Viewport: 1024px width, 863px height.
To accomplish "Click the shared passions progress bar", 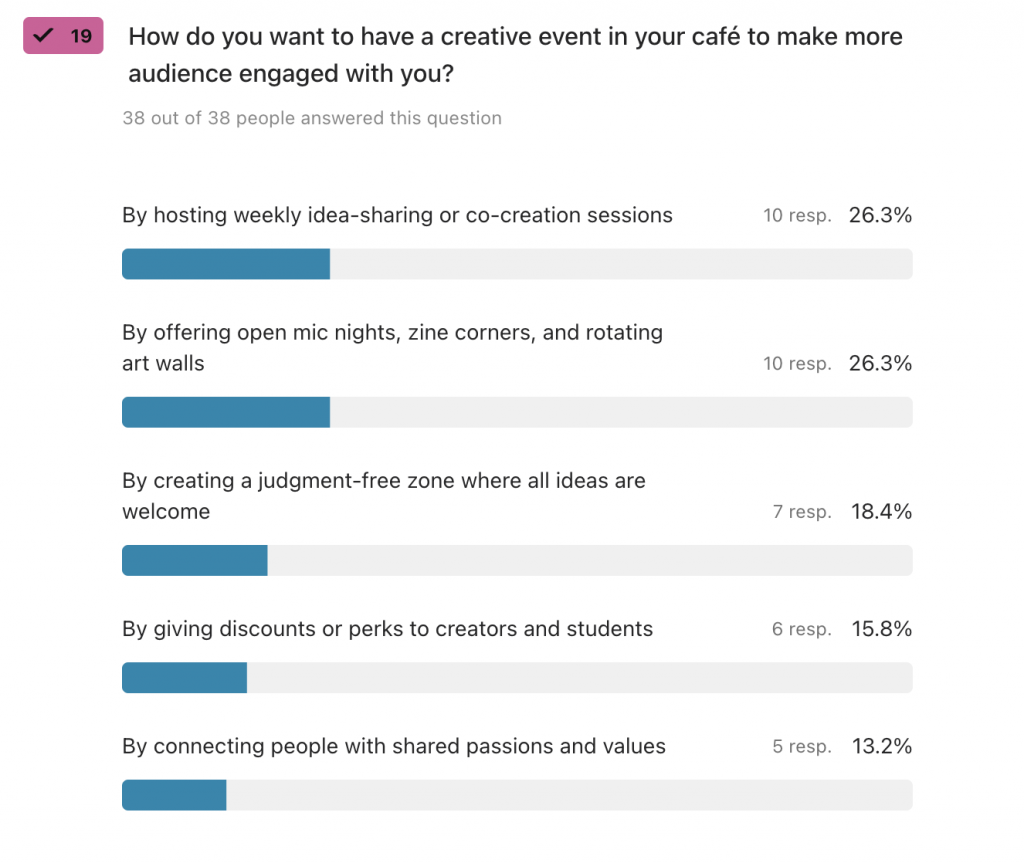I will click(x=517, y=795).
